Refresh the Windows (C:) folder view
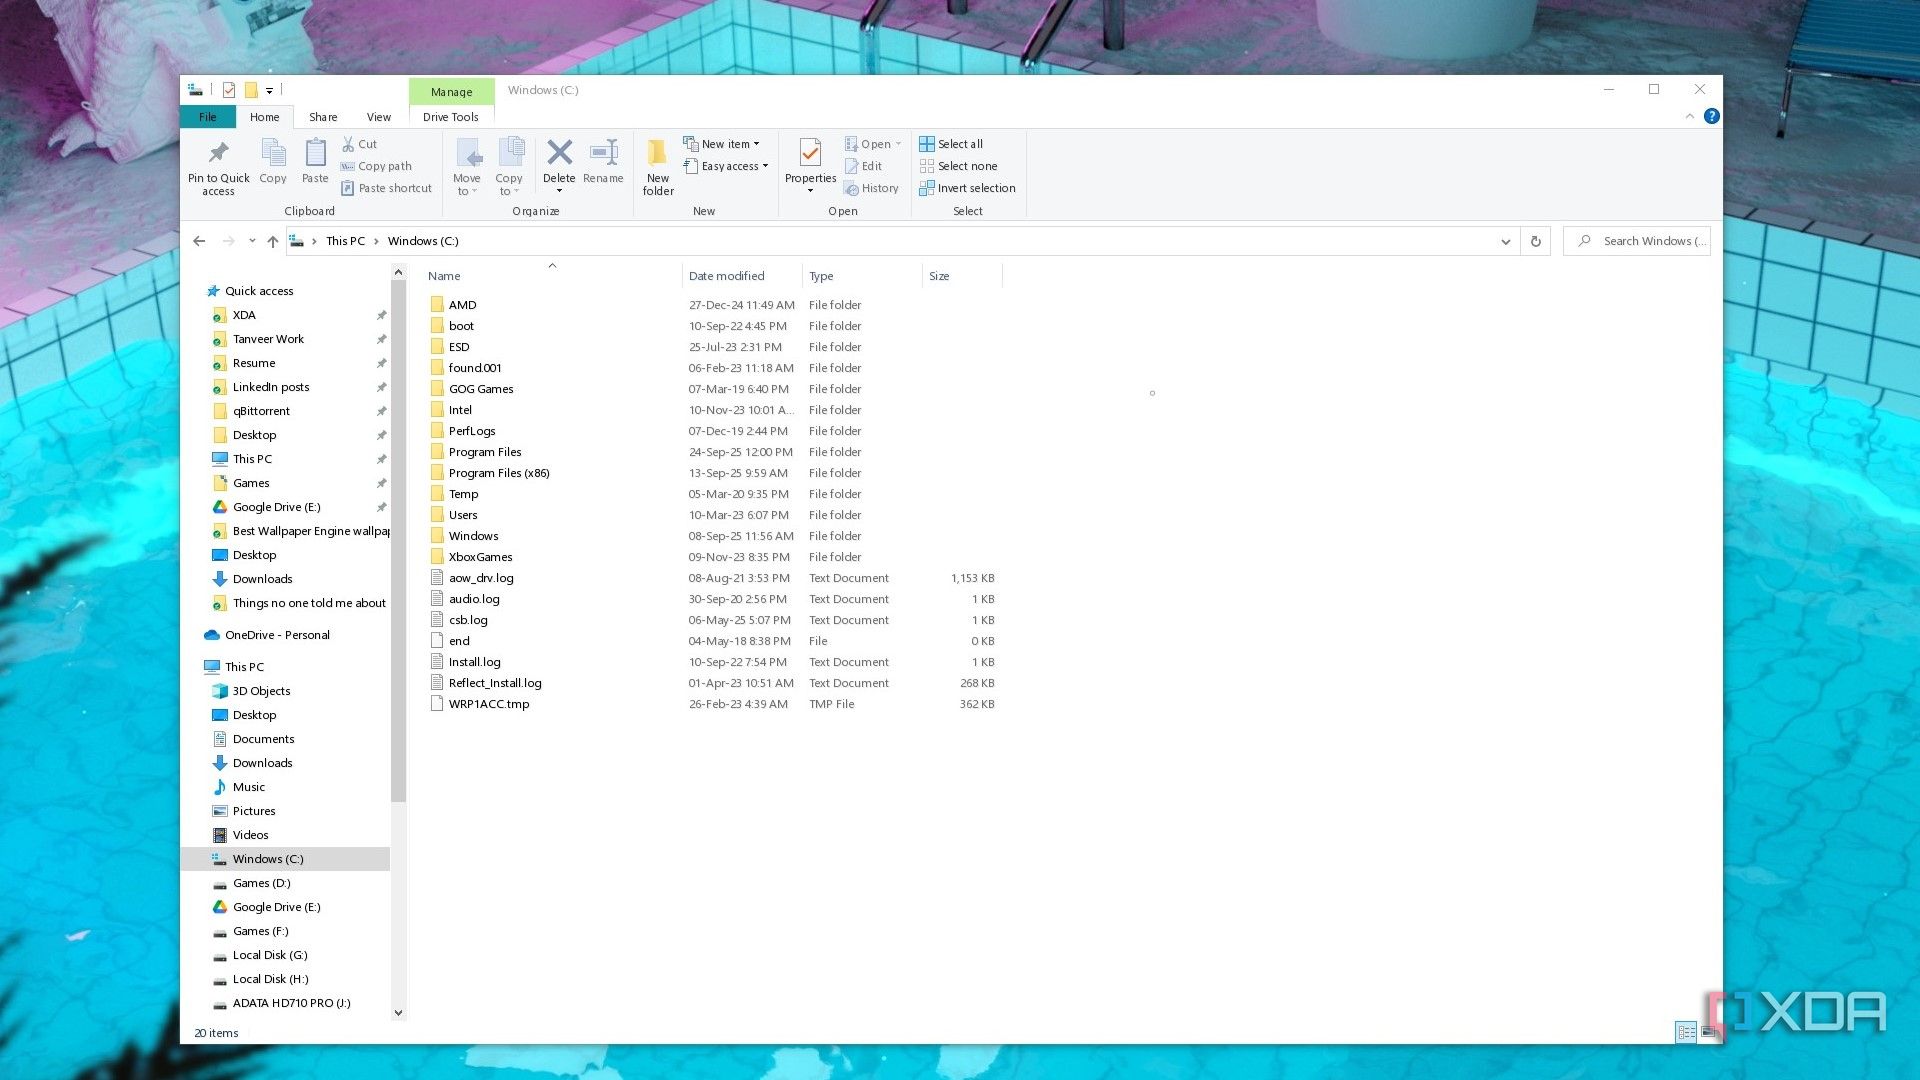 point(1535,241)
